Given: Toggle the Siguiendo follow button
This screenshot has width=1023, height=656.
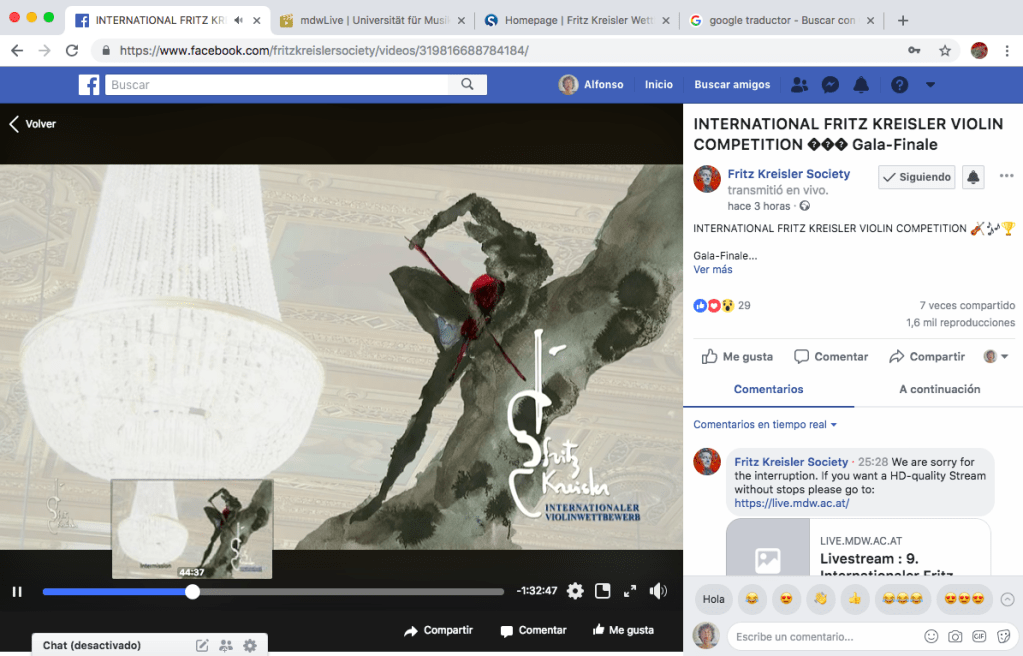Looking at the screenshot, I should [x=916, y=177].
